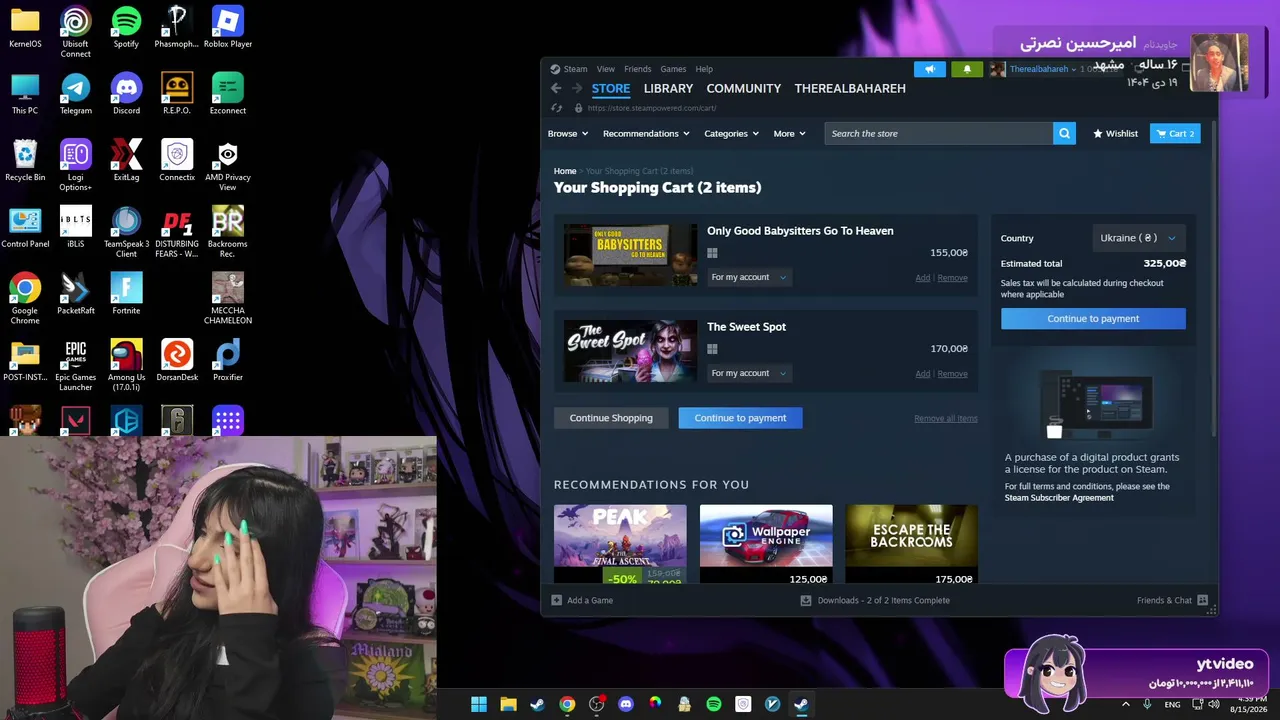Go back with Steam's back arrow

[x=556, y=88]
